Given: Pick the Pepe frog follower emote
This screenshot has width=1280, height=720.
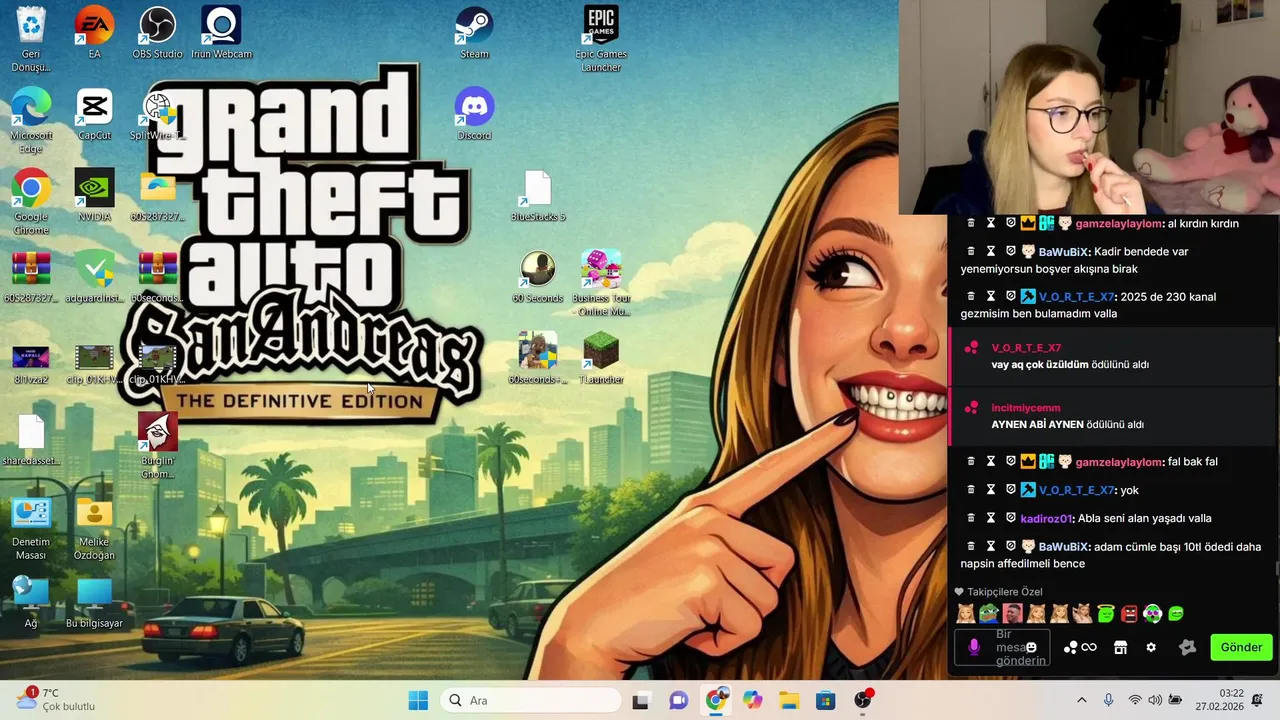Looking at the screenshot, I should point(988,613).
